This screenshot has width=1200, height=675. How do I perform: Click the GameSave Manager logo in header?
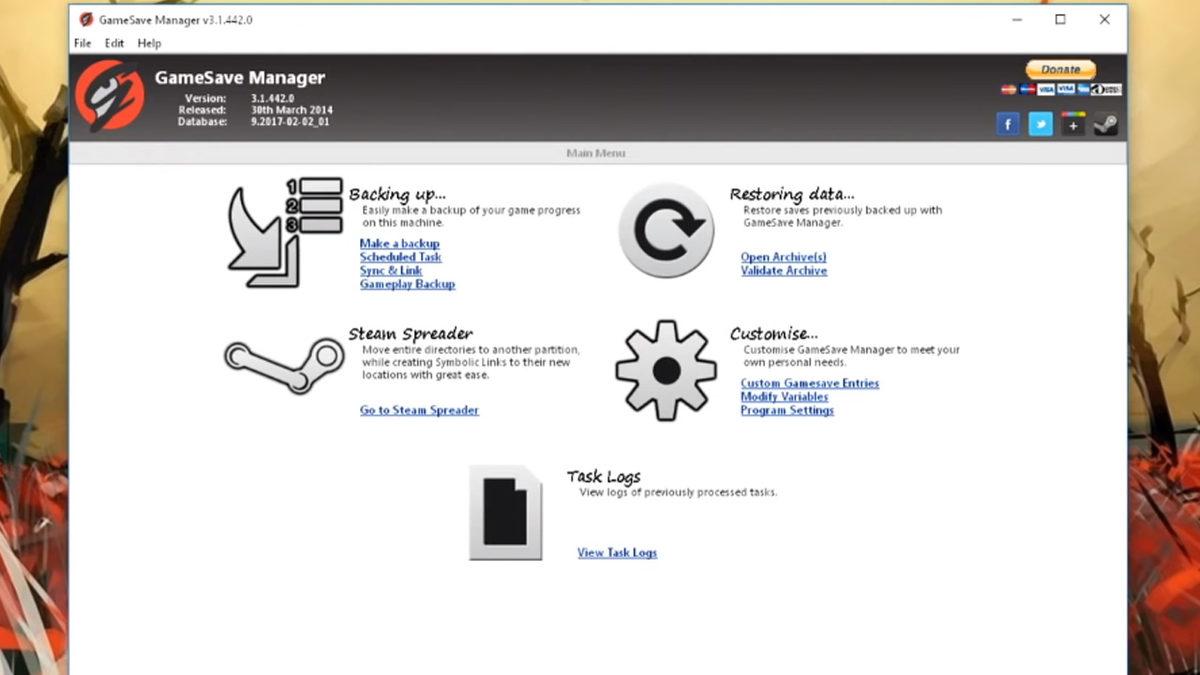coord(109,96)
